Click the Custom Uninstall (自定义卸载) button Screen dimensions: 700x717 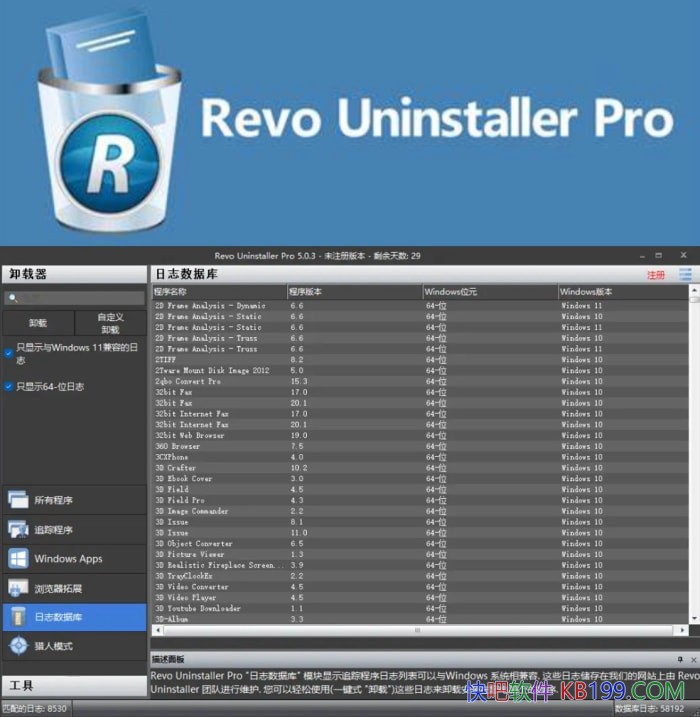[110, 323]
